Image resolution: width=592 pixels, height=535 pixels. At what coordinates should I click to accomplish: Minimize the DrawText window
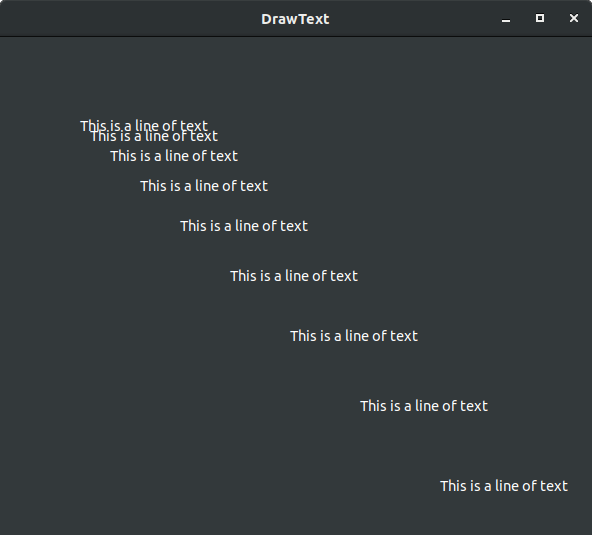pyautogui.click(x=506, y=19)
